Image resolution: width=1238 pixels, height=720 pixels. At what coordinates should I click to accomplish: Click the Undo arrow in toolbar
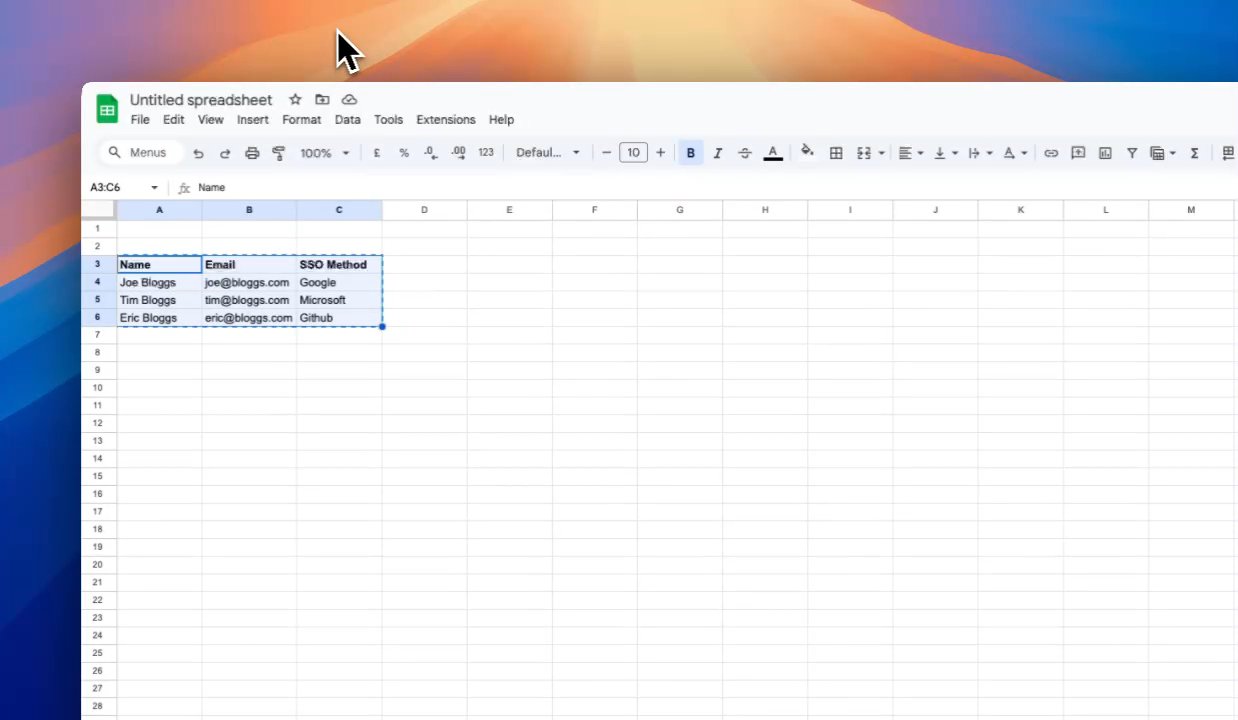(198, 153)
